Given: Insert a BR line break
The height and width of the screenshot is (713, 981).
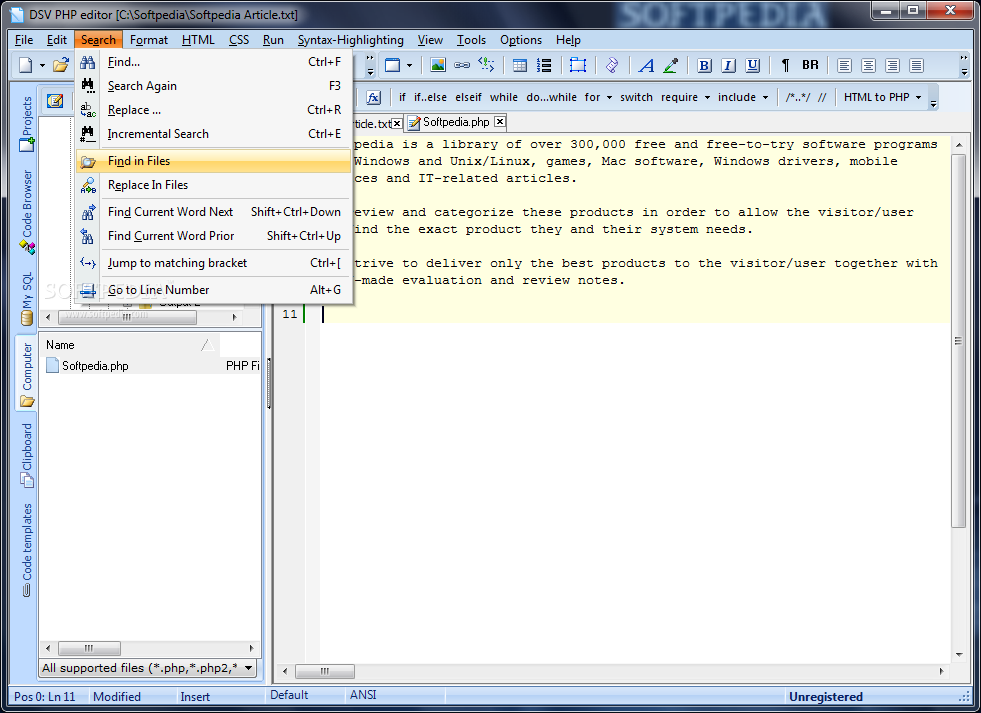Looking at the screenshot, I should point(810,65).
